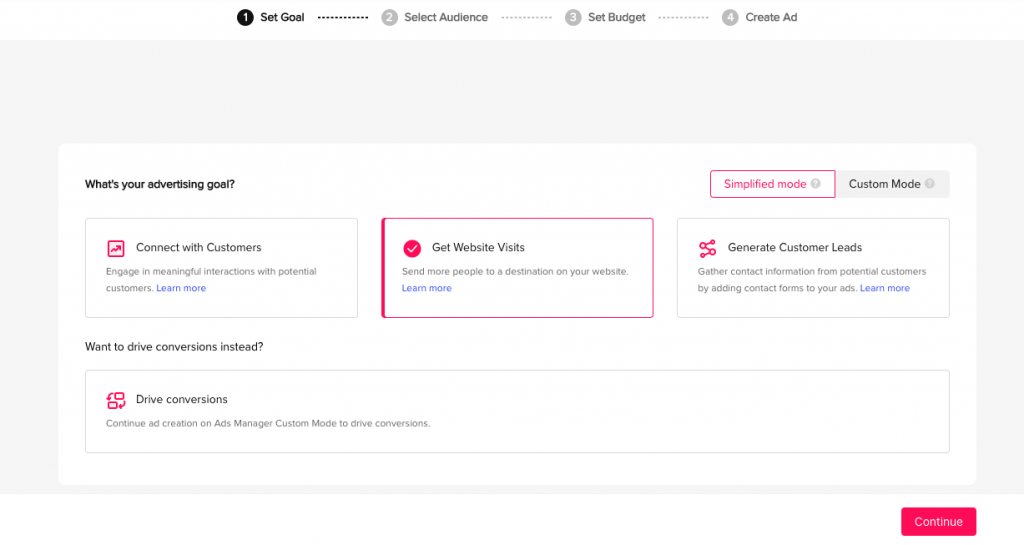Click the help icon next to Simplified mode
This screenshot has height=545, width=1024.
pyautogui.click(x=816, y=184)
